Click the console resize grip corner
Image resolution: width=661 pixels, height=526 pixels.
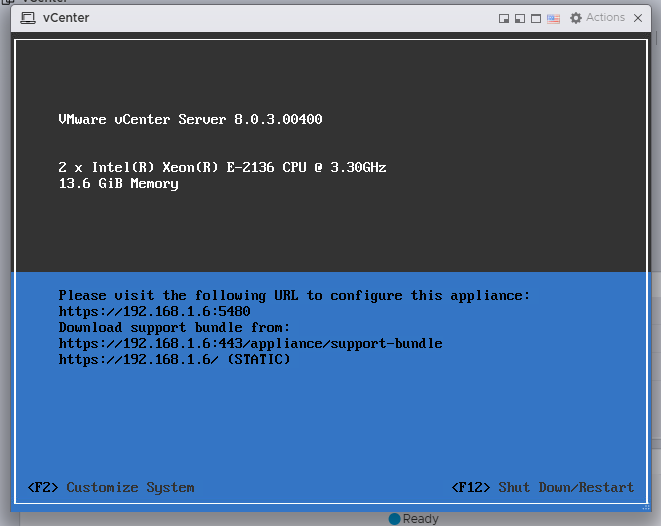click(646, 507)
